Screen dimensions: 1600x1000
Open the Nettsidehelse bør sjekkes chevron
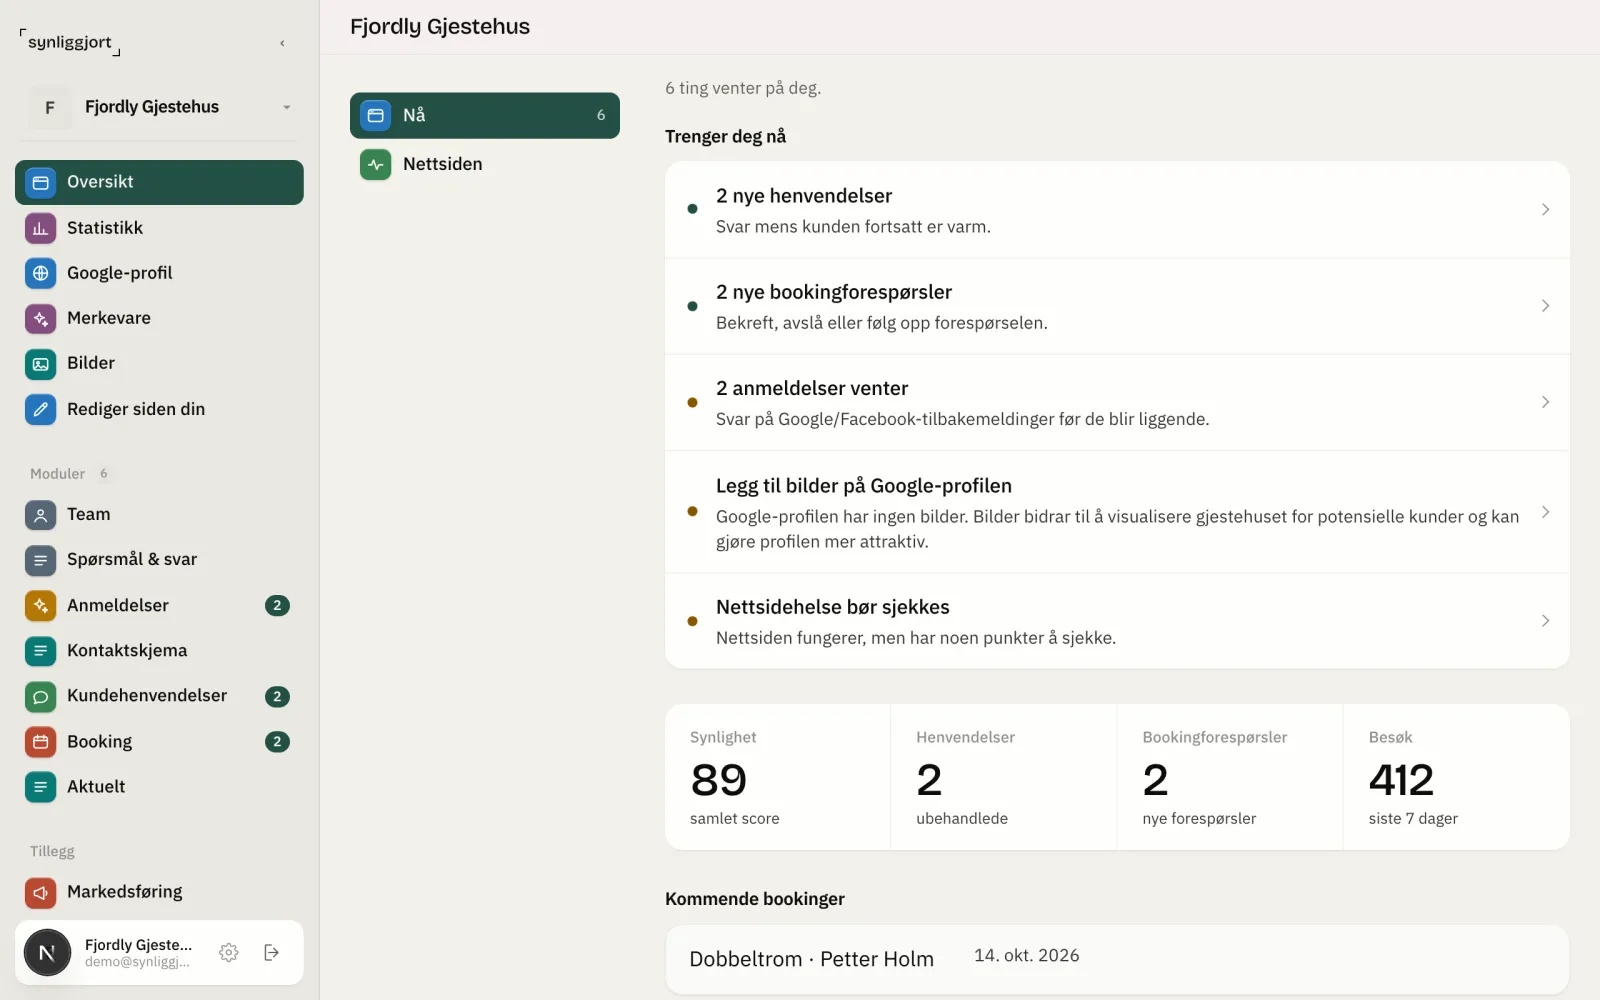[x=1545, y=621]
